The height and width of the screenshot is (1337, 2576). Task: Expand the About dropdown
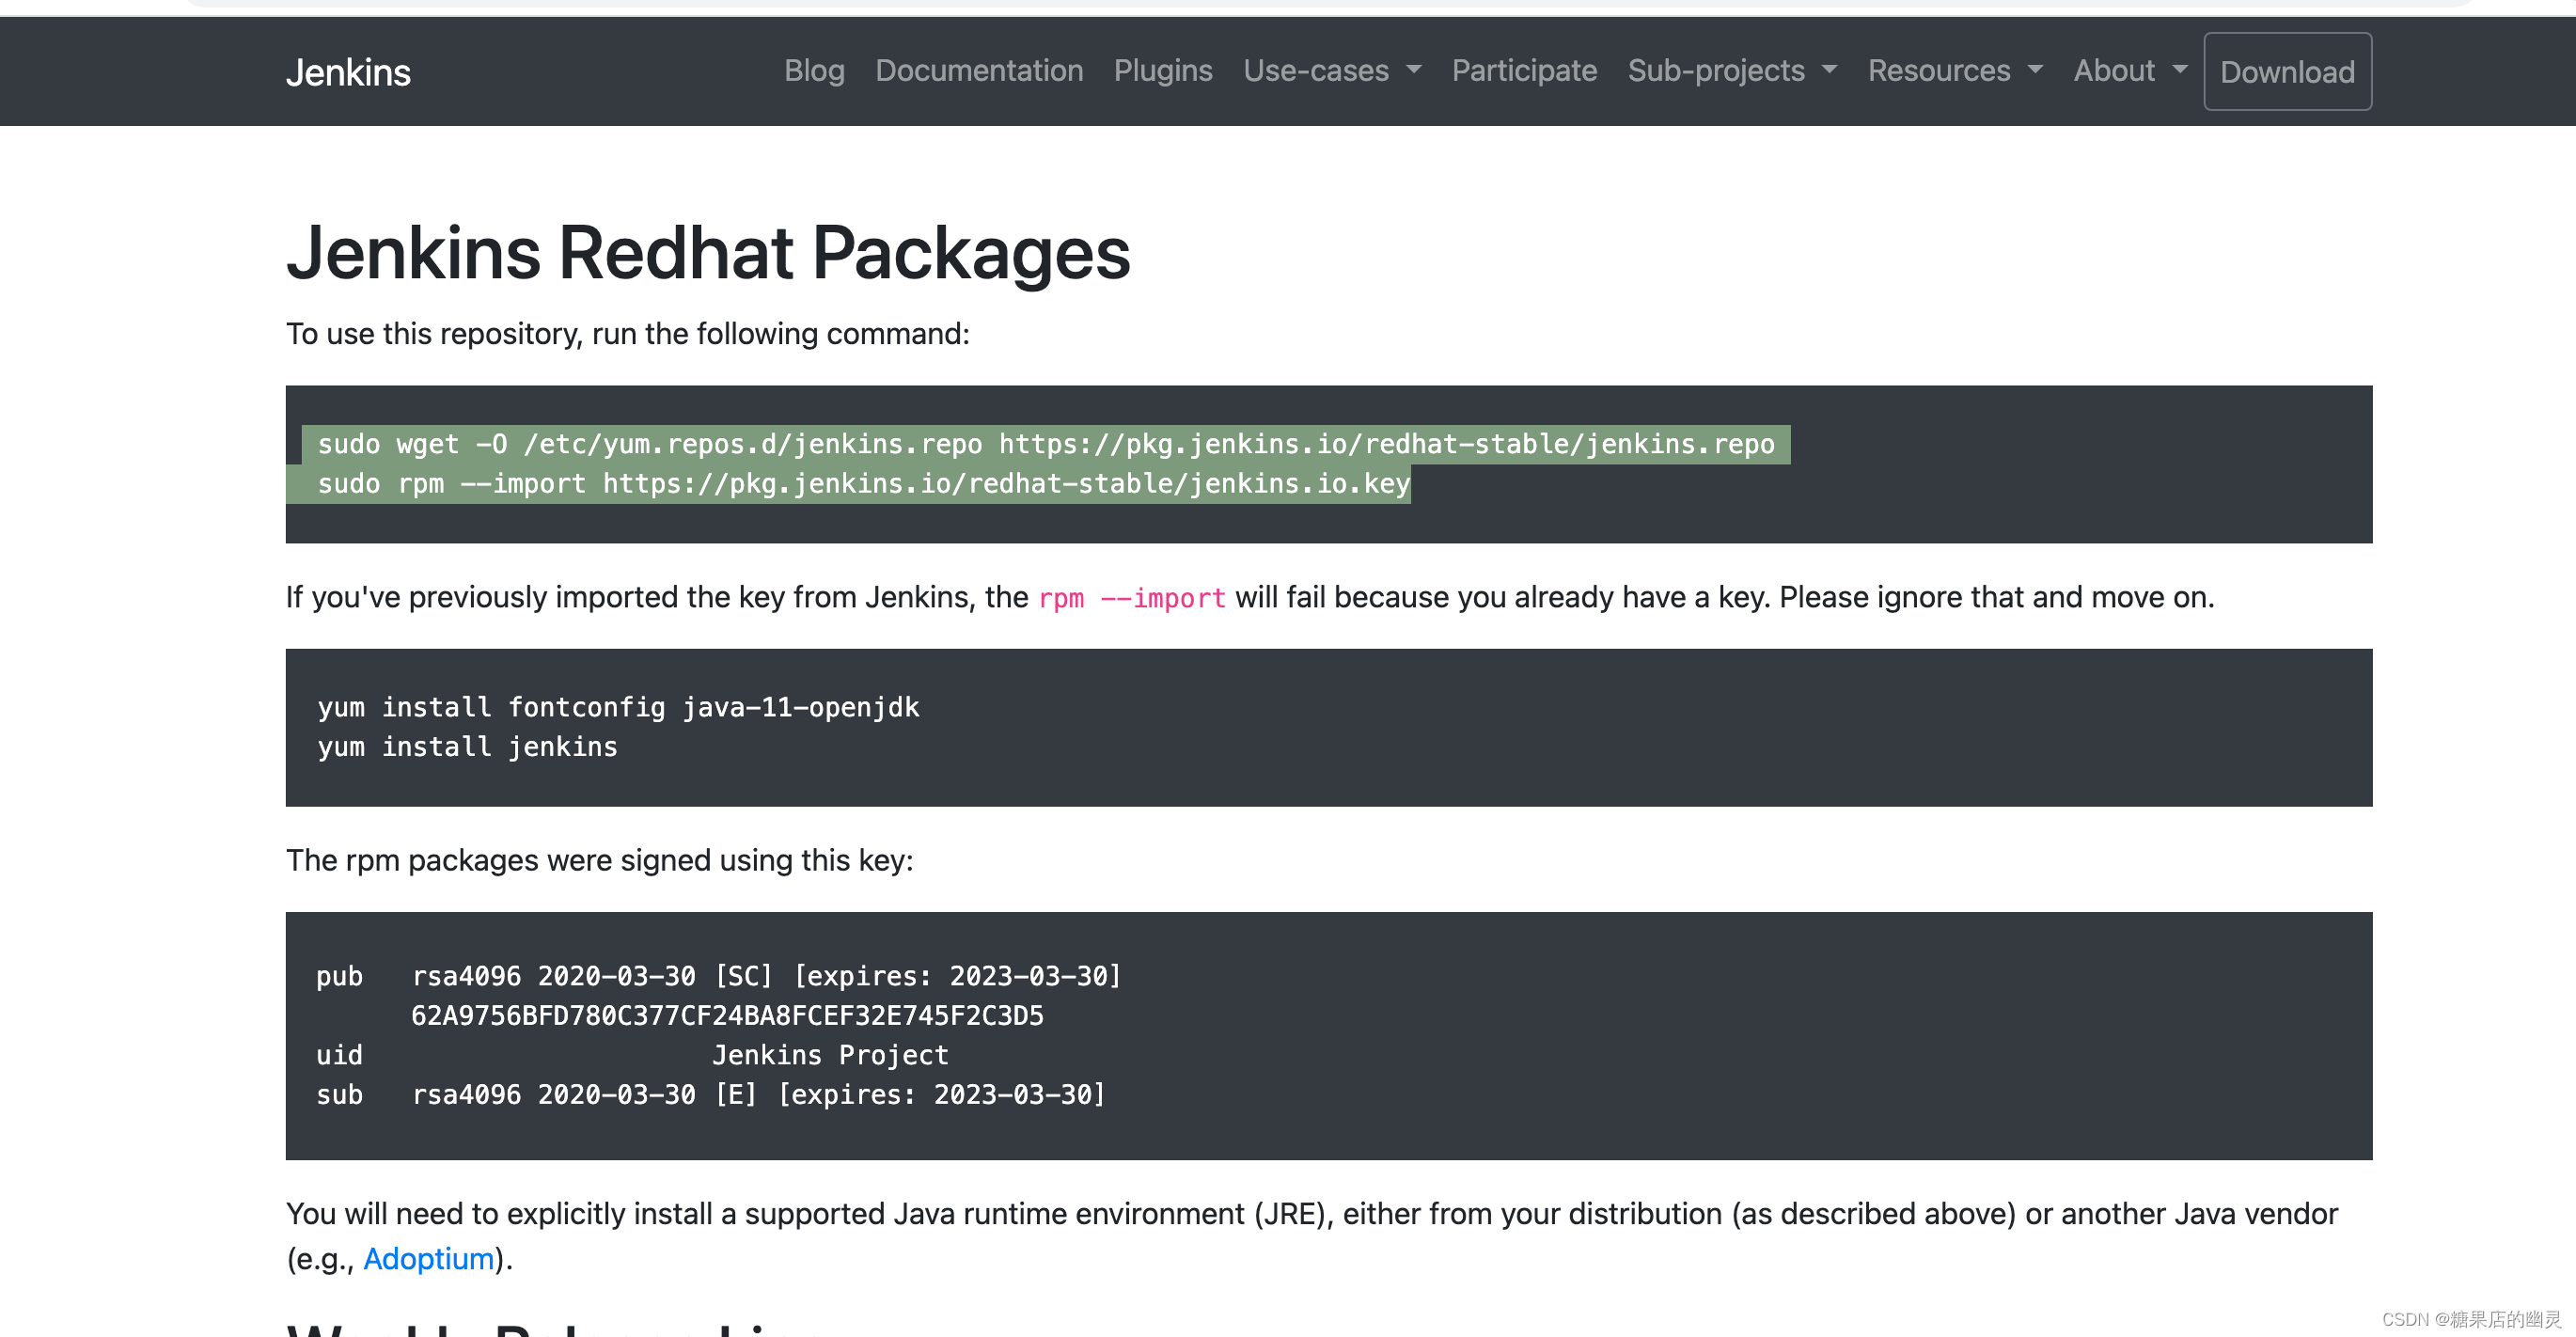pyautogui.click(x=2130, y=70)
